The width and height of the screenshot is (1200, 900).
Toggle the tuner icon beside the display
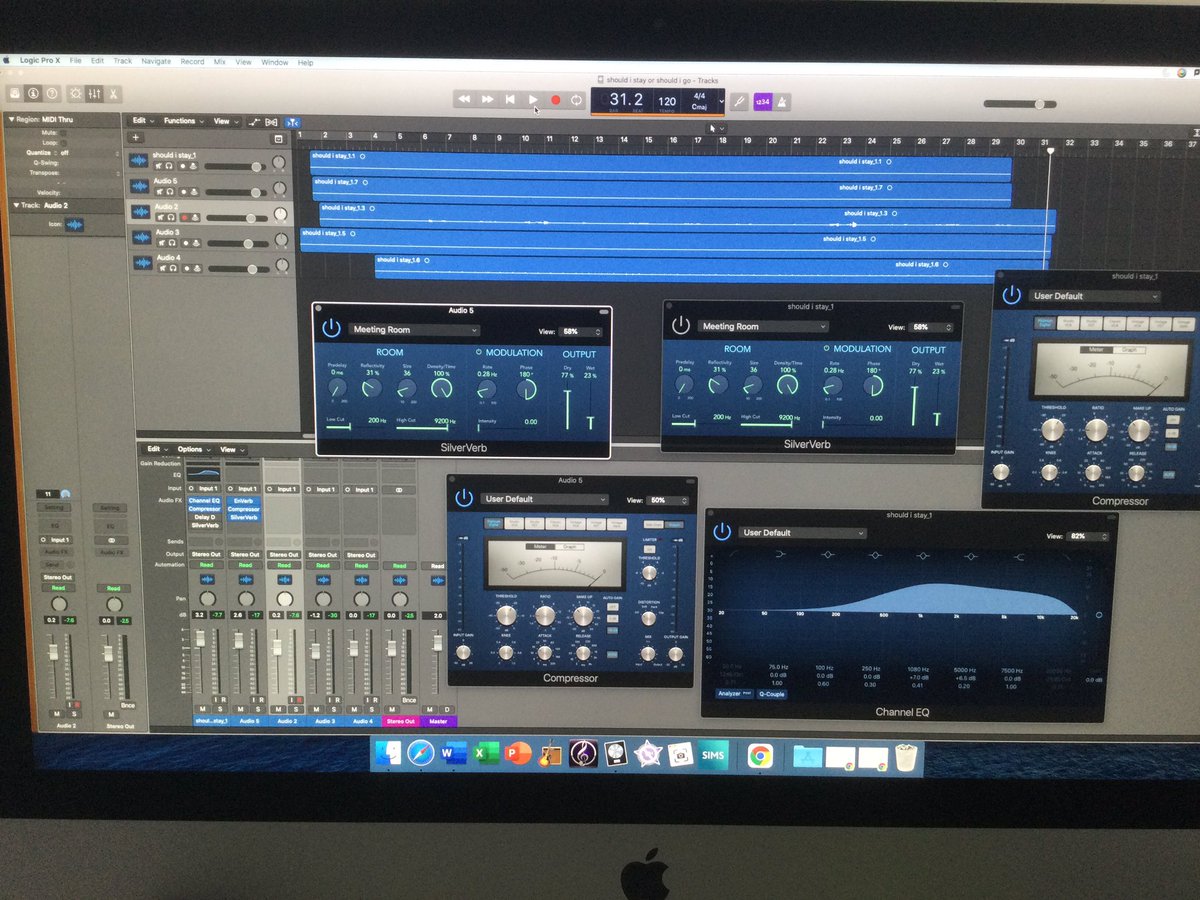click(x=740, y=101)
